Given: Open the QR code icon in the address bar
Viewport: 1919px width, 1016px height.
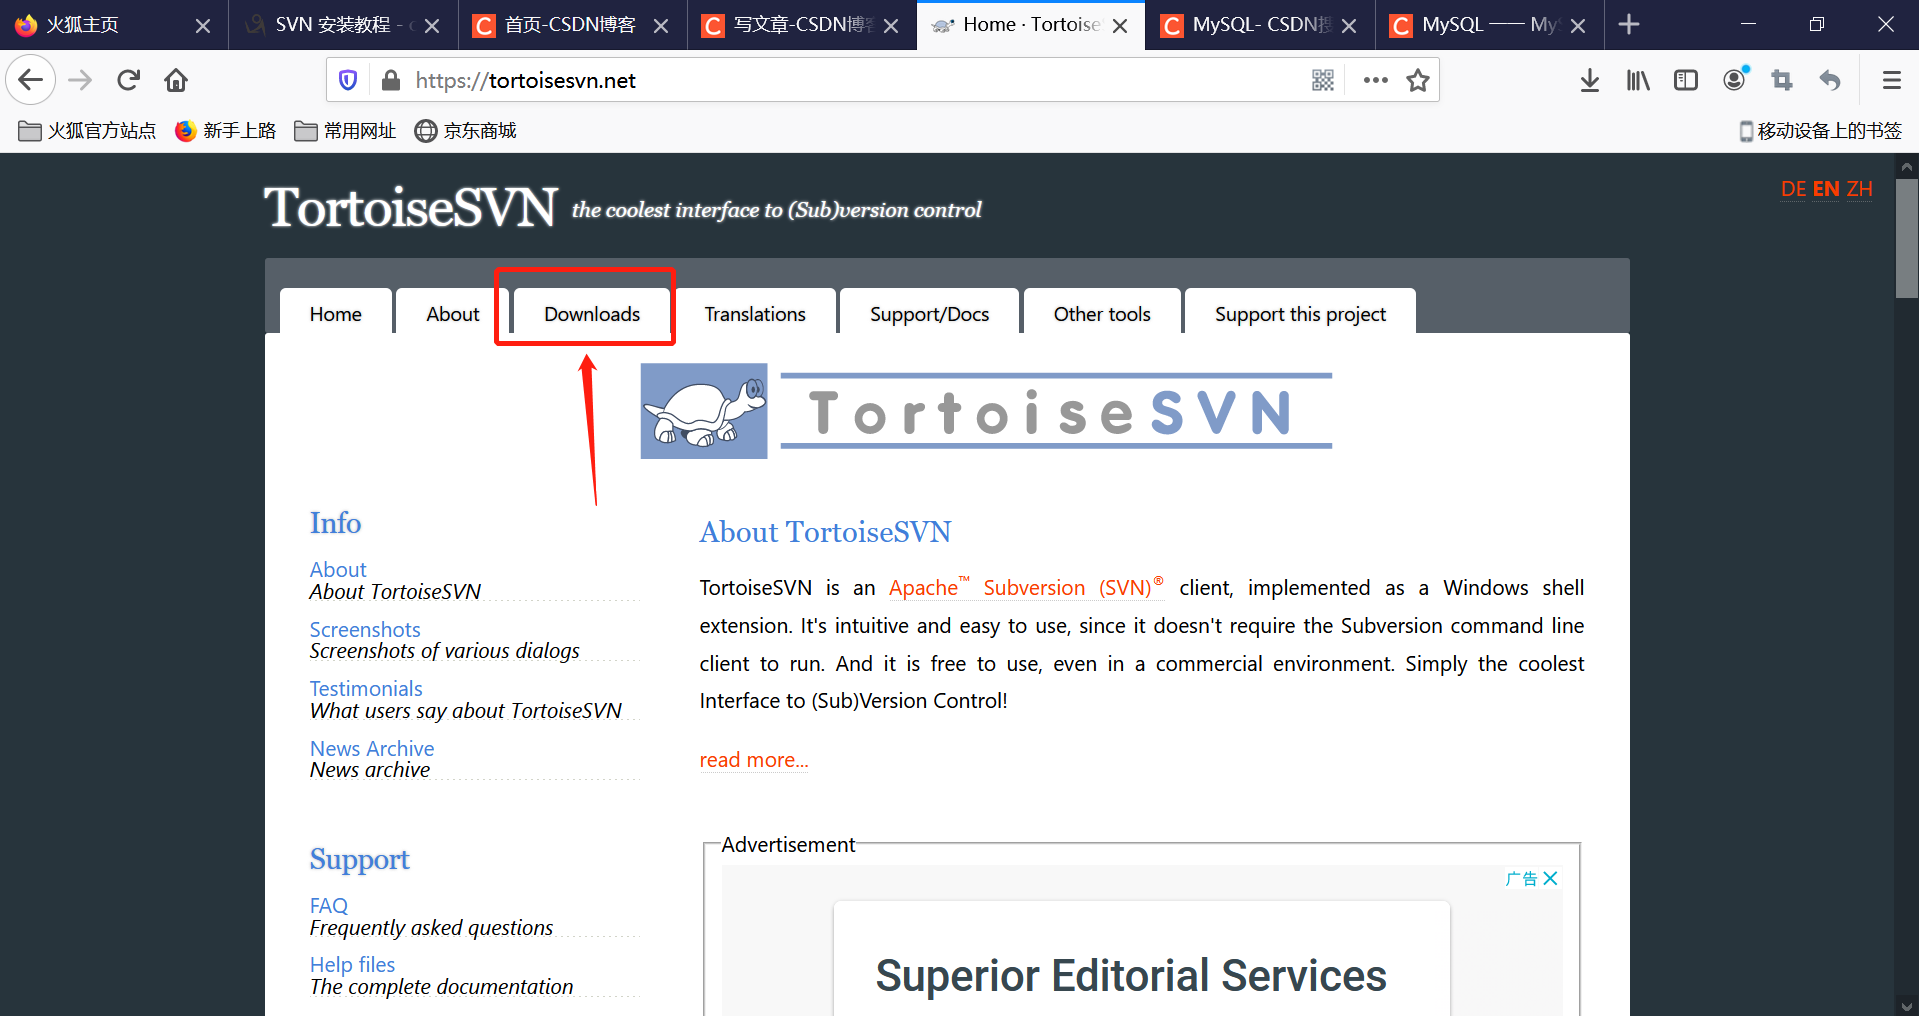Looking at the screenshot, I should pyautogui.click(x=1322, y=80).
